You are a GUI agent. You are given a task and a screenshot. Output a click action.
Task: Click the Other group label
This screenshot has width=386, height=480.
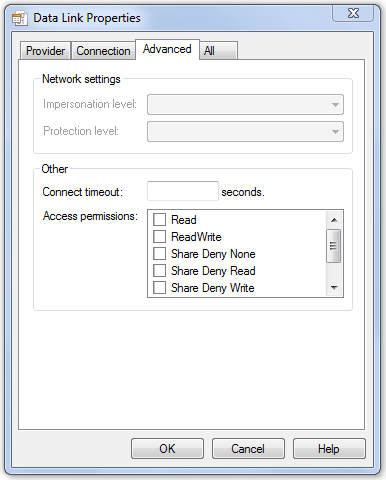click(x=55, y=169)
